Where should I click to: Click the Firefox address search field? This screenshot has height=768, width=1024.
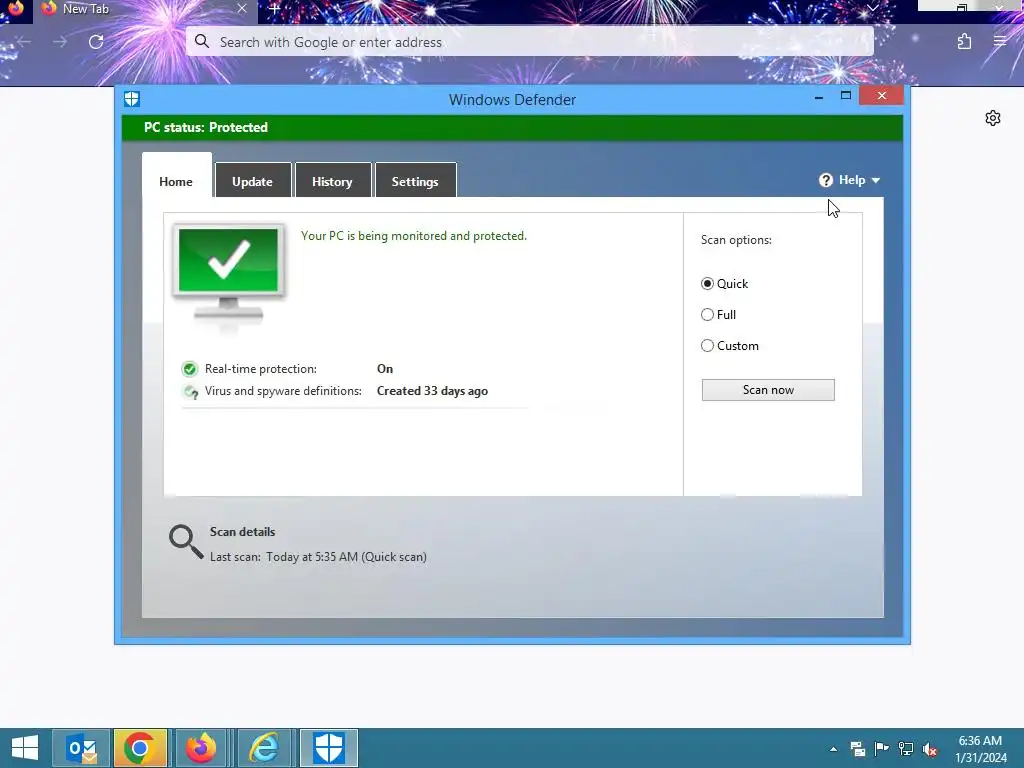(530, 42)
